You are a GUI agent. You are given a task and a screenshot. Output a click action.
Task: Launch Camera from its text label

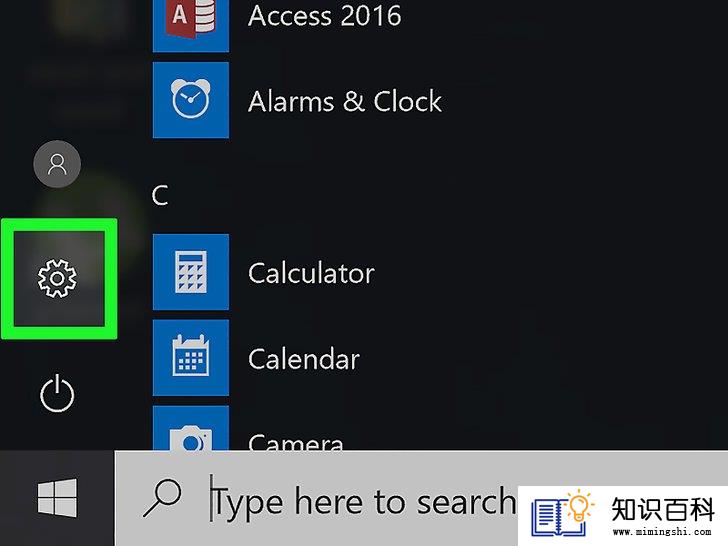(x=296, y=442)
